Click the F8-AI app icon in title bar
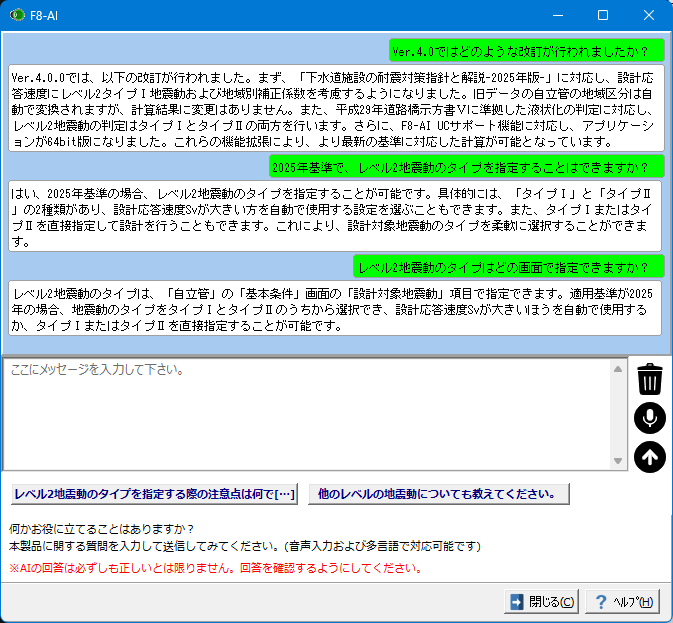The image size is (673, 623). (x=15, y=15)
